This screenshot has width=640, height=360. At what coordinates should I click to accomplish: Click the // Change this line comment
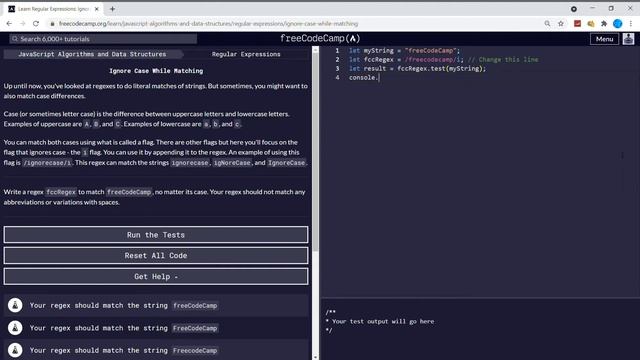coord(503,60)
